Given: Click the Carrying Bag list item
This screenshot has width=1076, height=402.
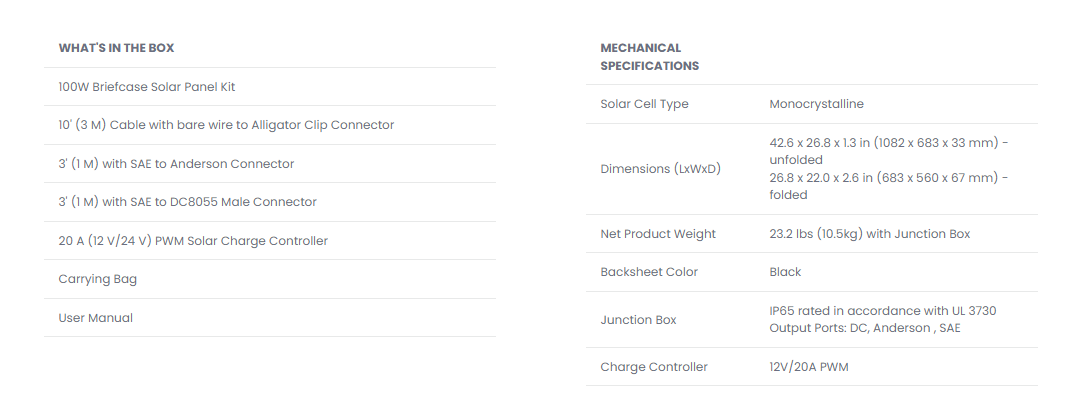Looking at the screenshot, I should (98, 279).
